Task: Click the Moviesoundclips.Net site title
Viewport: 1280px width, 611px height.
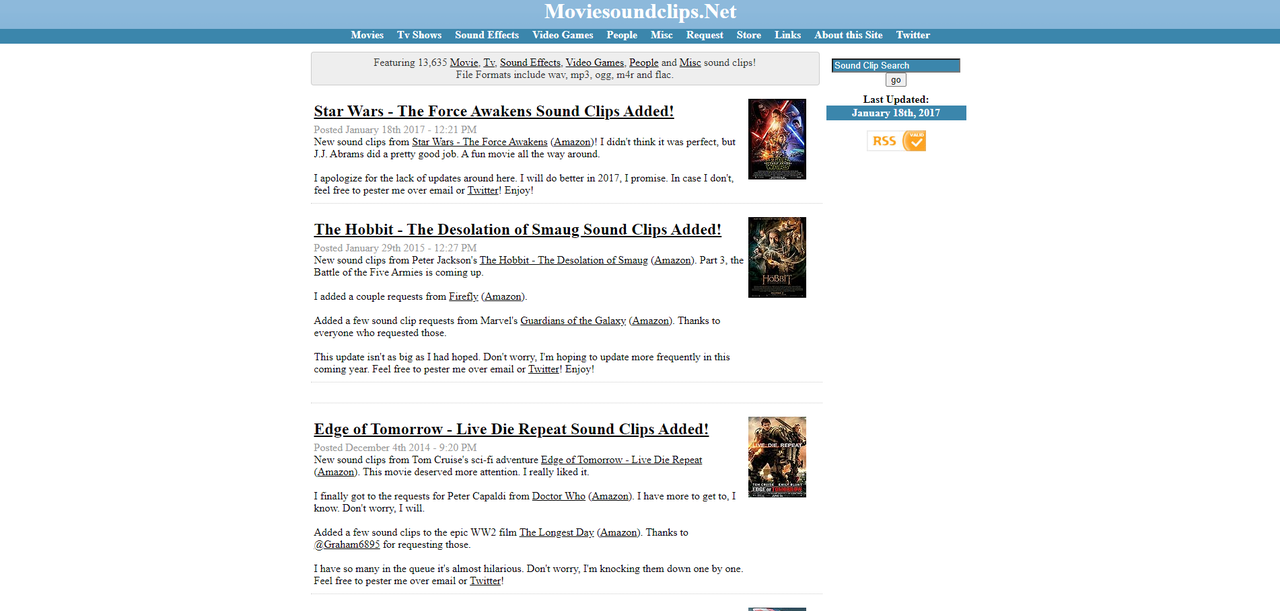Action: point(640,12)
